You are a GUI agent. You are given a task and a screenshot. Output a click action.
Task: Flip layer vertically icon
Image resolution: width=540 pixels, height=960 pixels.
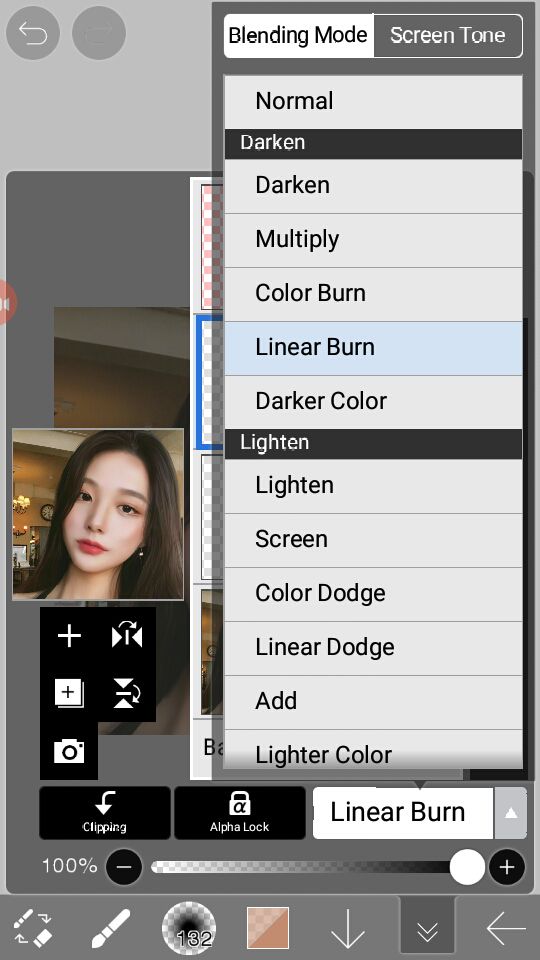tap(127, 694)
